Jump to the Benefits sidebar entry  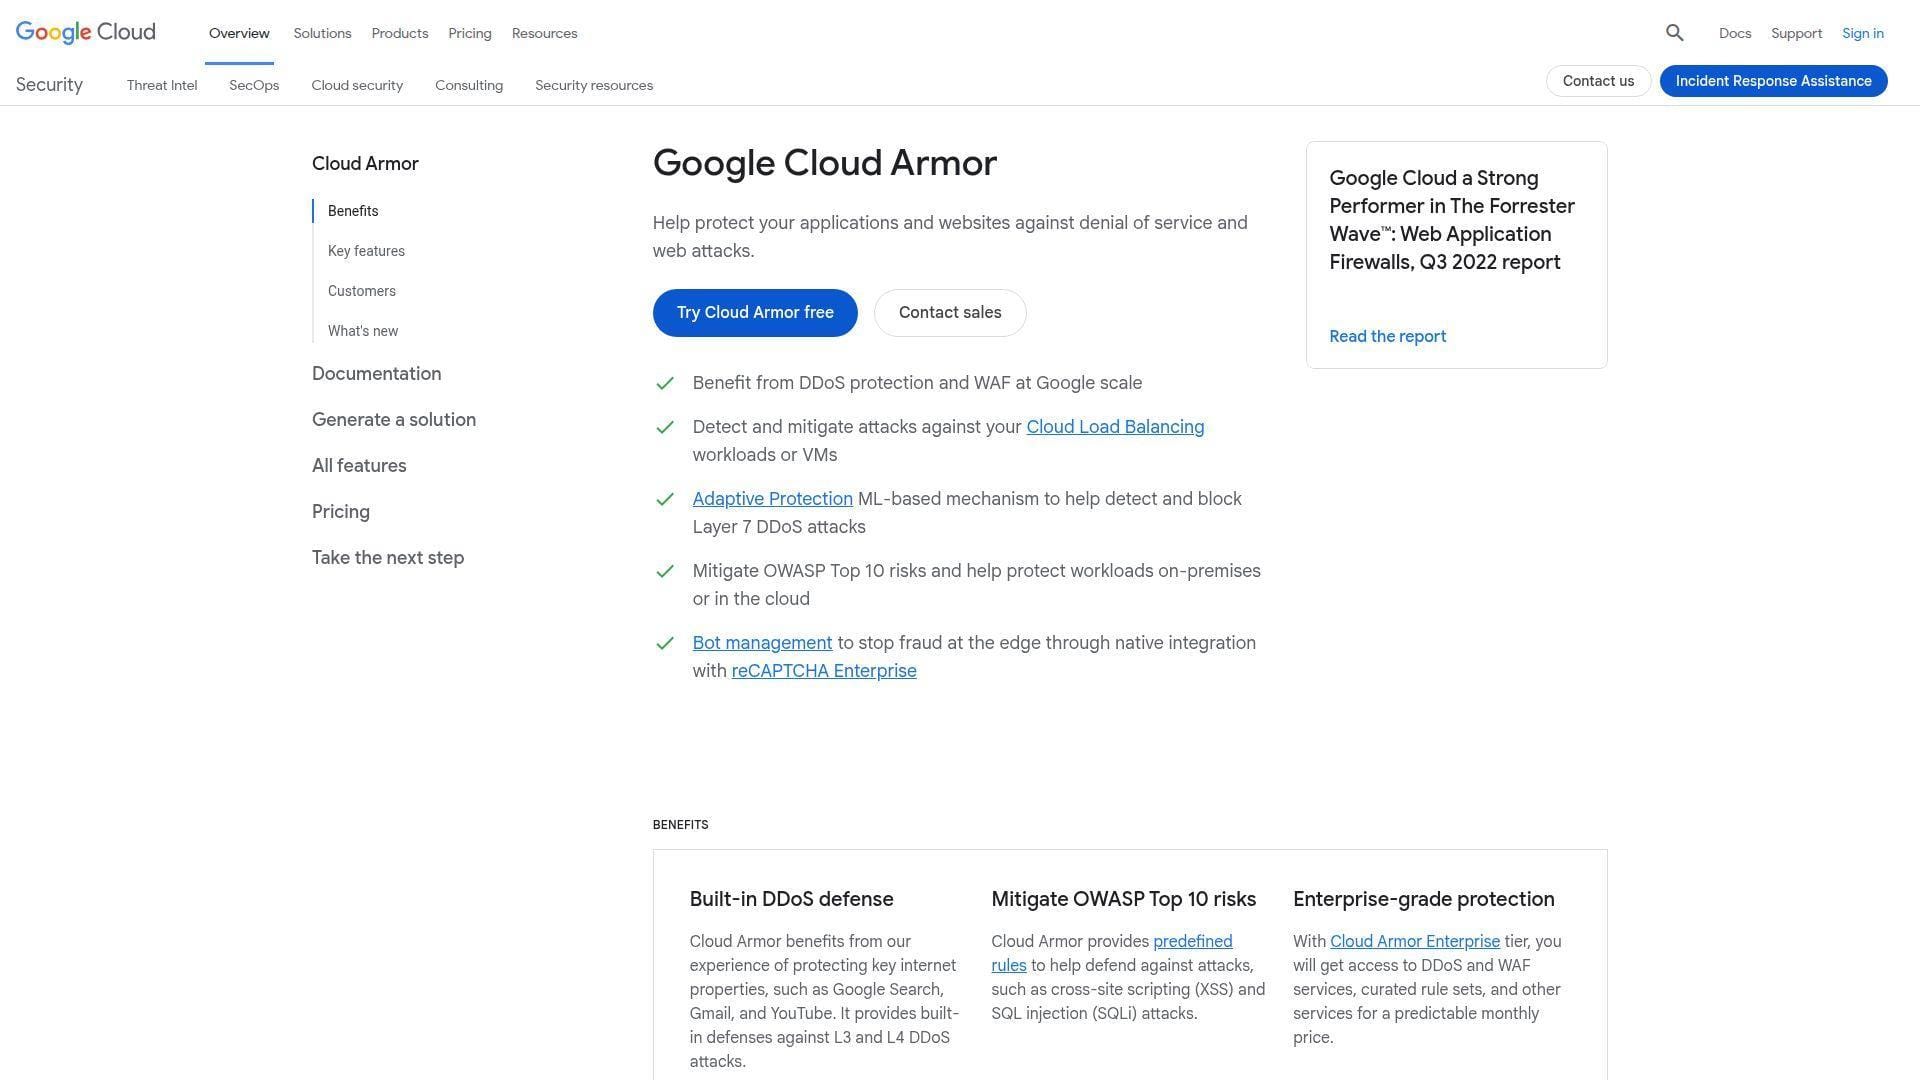click(353, 211)
